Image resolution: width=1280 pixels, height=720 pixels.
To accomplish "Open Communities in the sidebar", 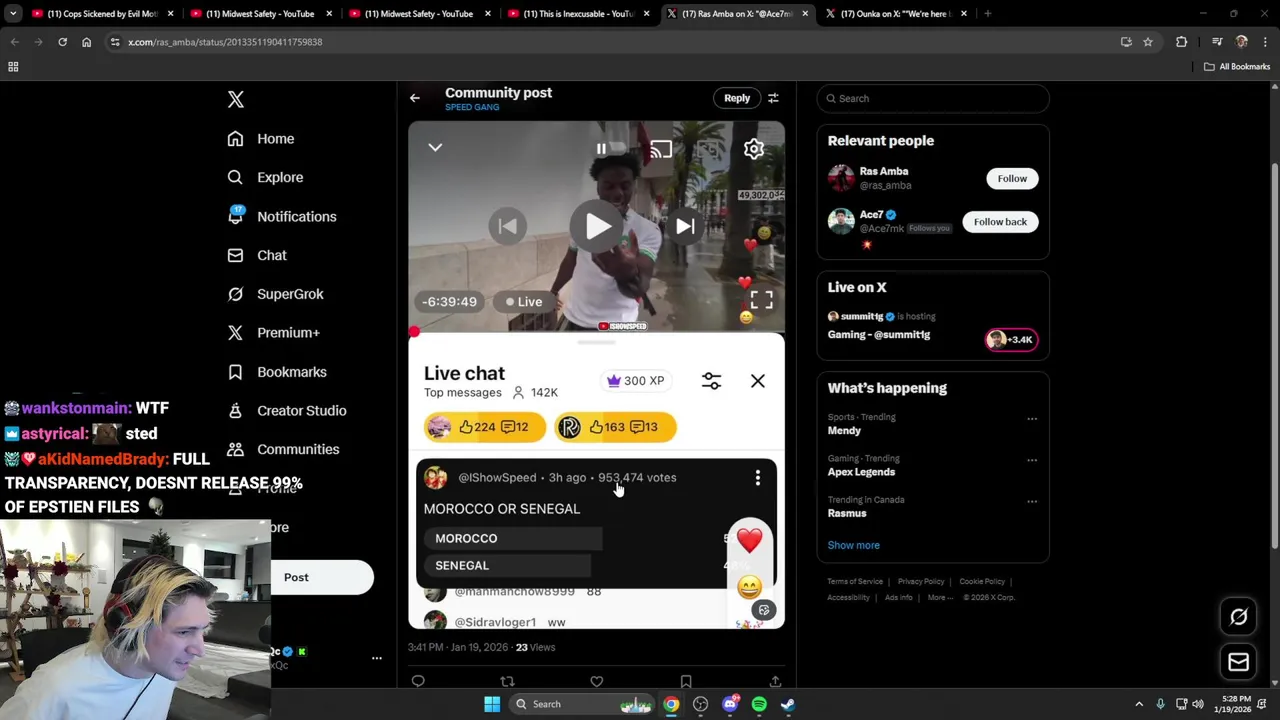I will point(283,449).
